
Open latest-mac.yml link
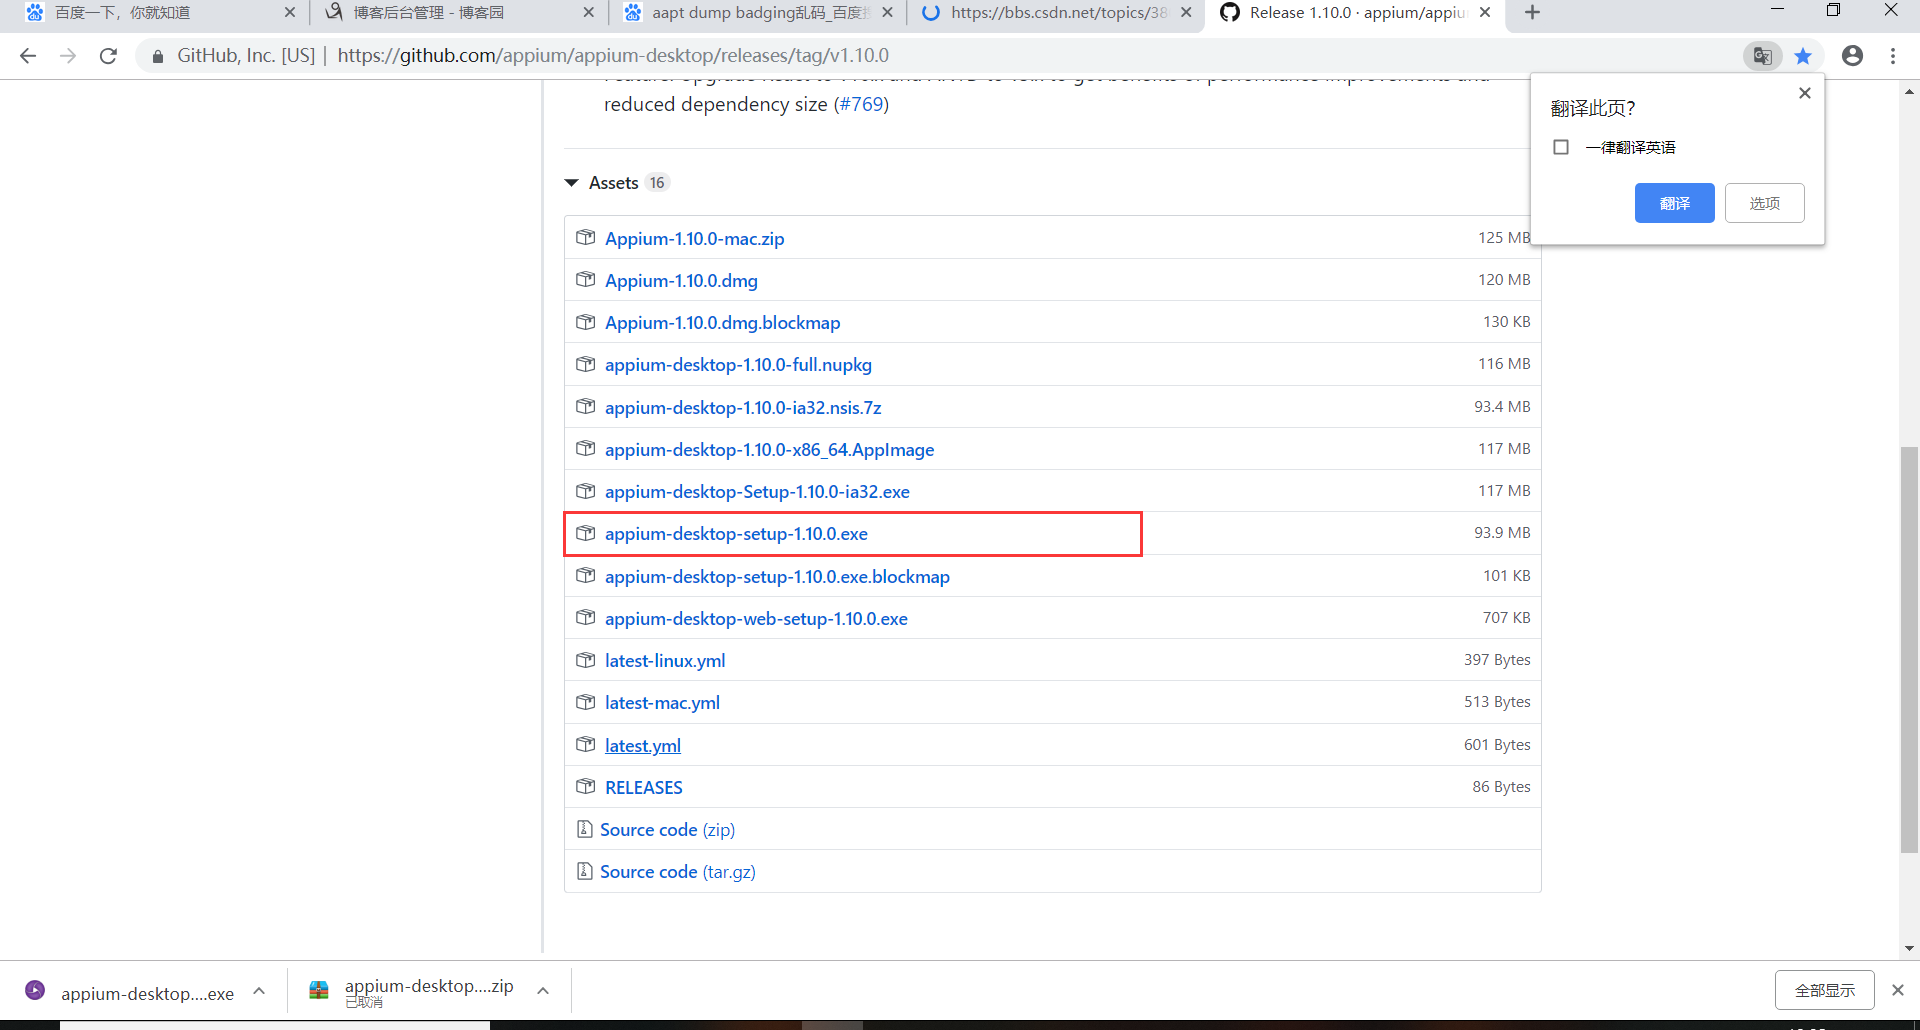tap(662, 702)
